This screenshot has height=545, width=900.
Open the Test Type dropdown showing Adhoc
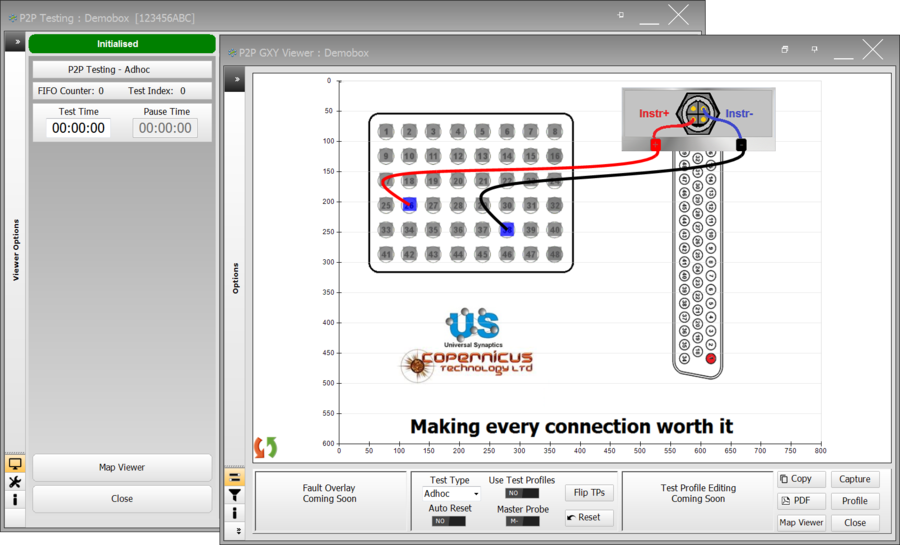449,494
